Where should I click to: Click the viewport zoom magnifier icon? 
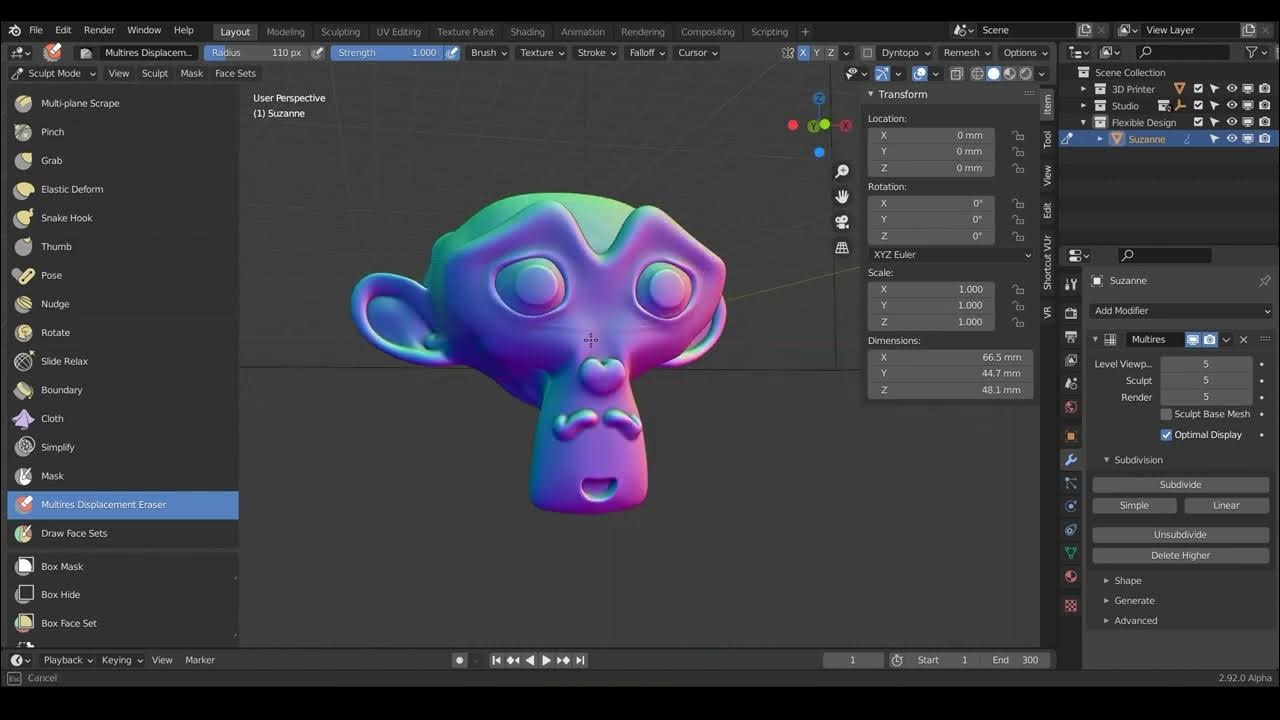click(x=842, y=172)
